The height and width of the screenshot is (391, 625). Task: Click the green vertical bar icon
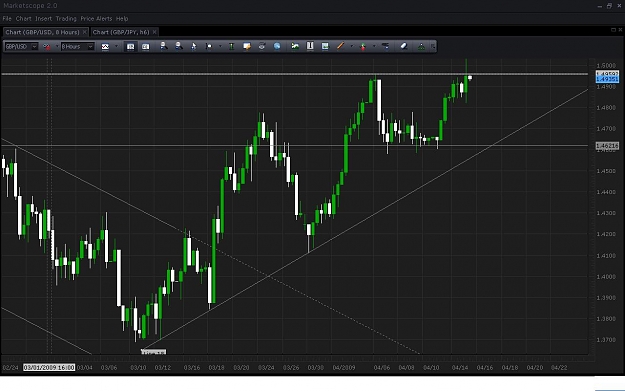pyautogui.click(x=231, y=46)
